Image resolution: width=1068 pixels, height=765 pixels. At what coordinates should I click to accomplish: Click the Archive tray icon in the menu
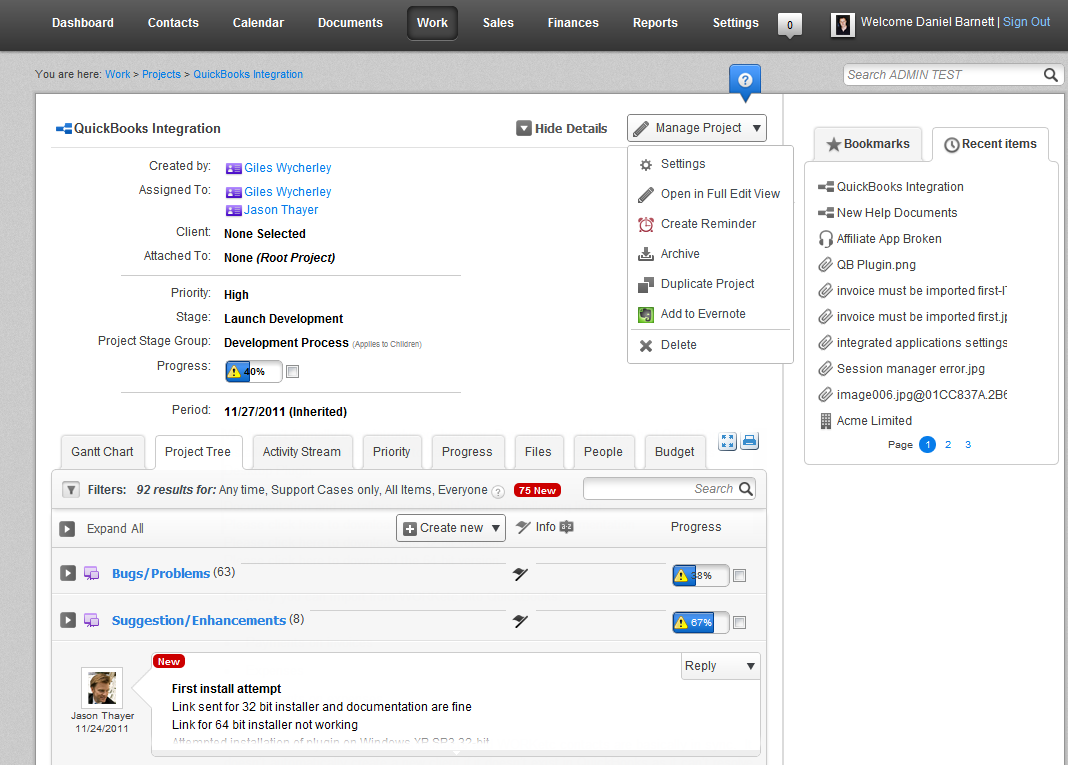tap(646, 254)
